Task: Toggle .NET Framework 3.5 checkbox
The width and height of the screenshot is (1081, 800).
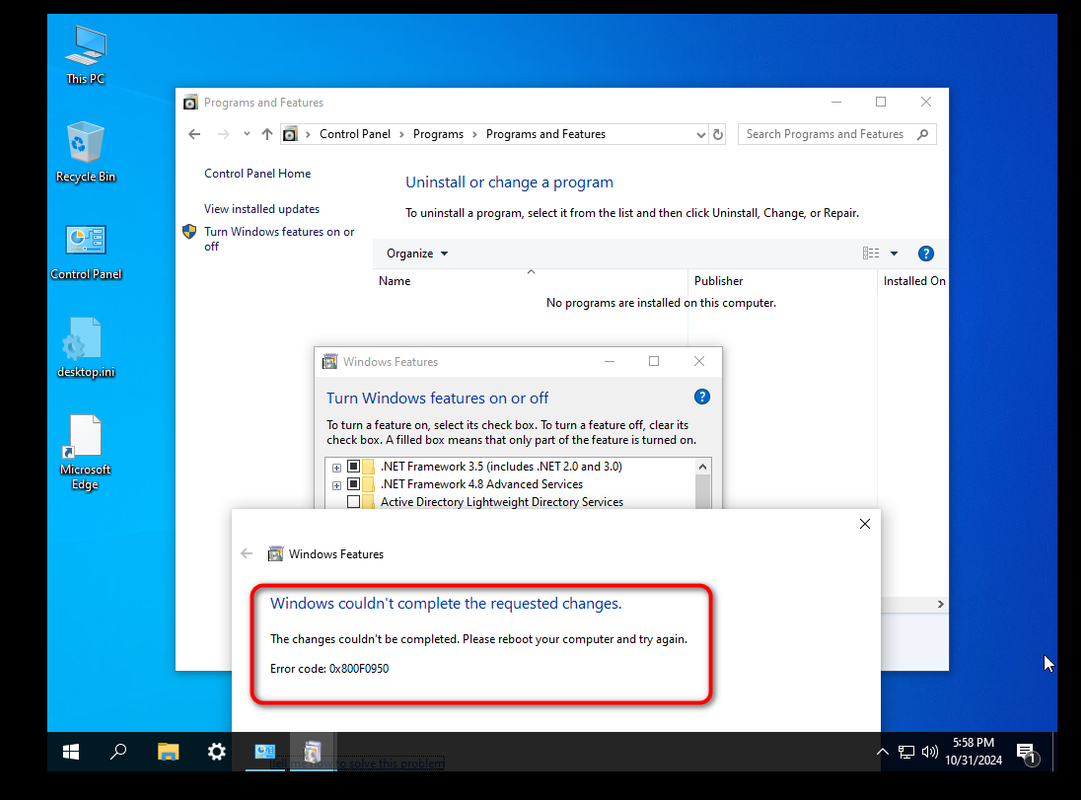Action: pos(353,466)
